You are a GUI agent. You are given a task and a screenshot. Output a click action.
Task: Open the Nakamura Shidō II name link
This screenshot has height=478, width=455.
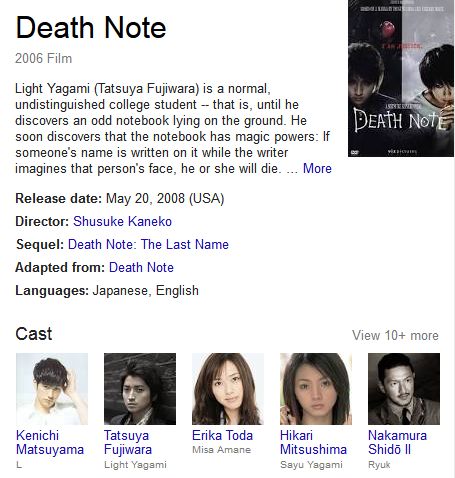click(397, 442)
